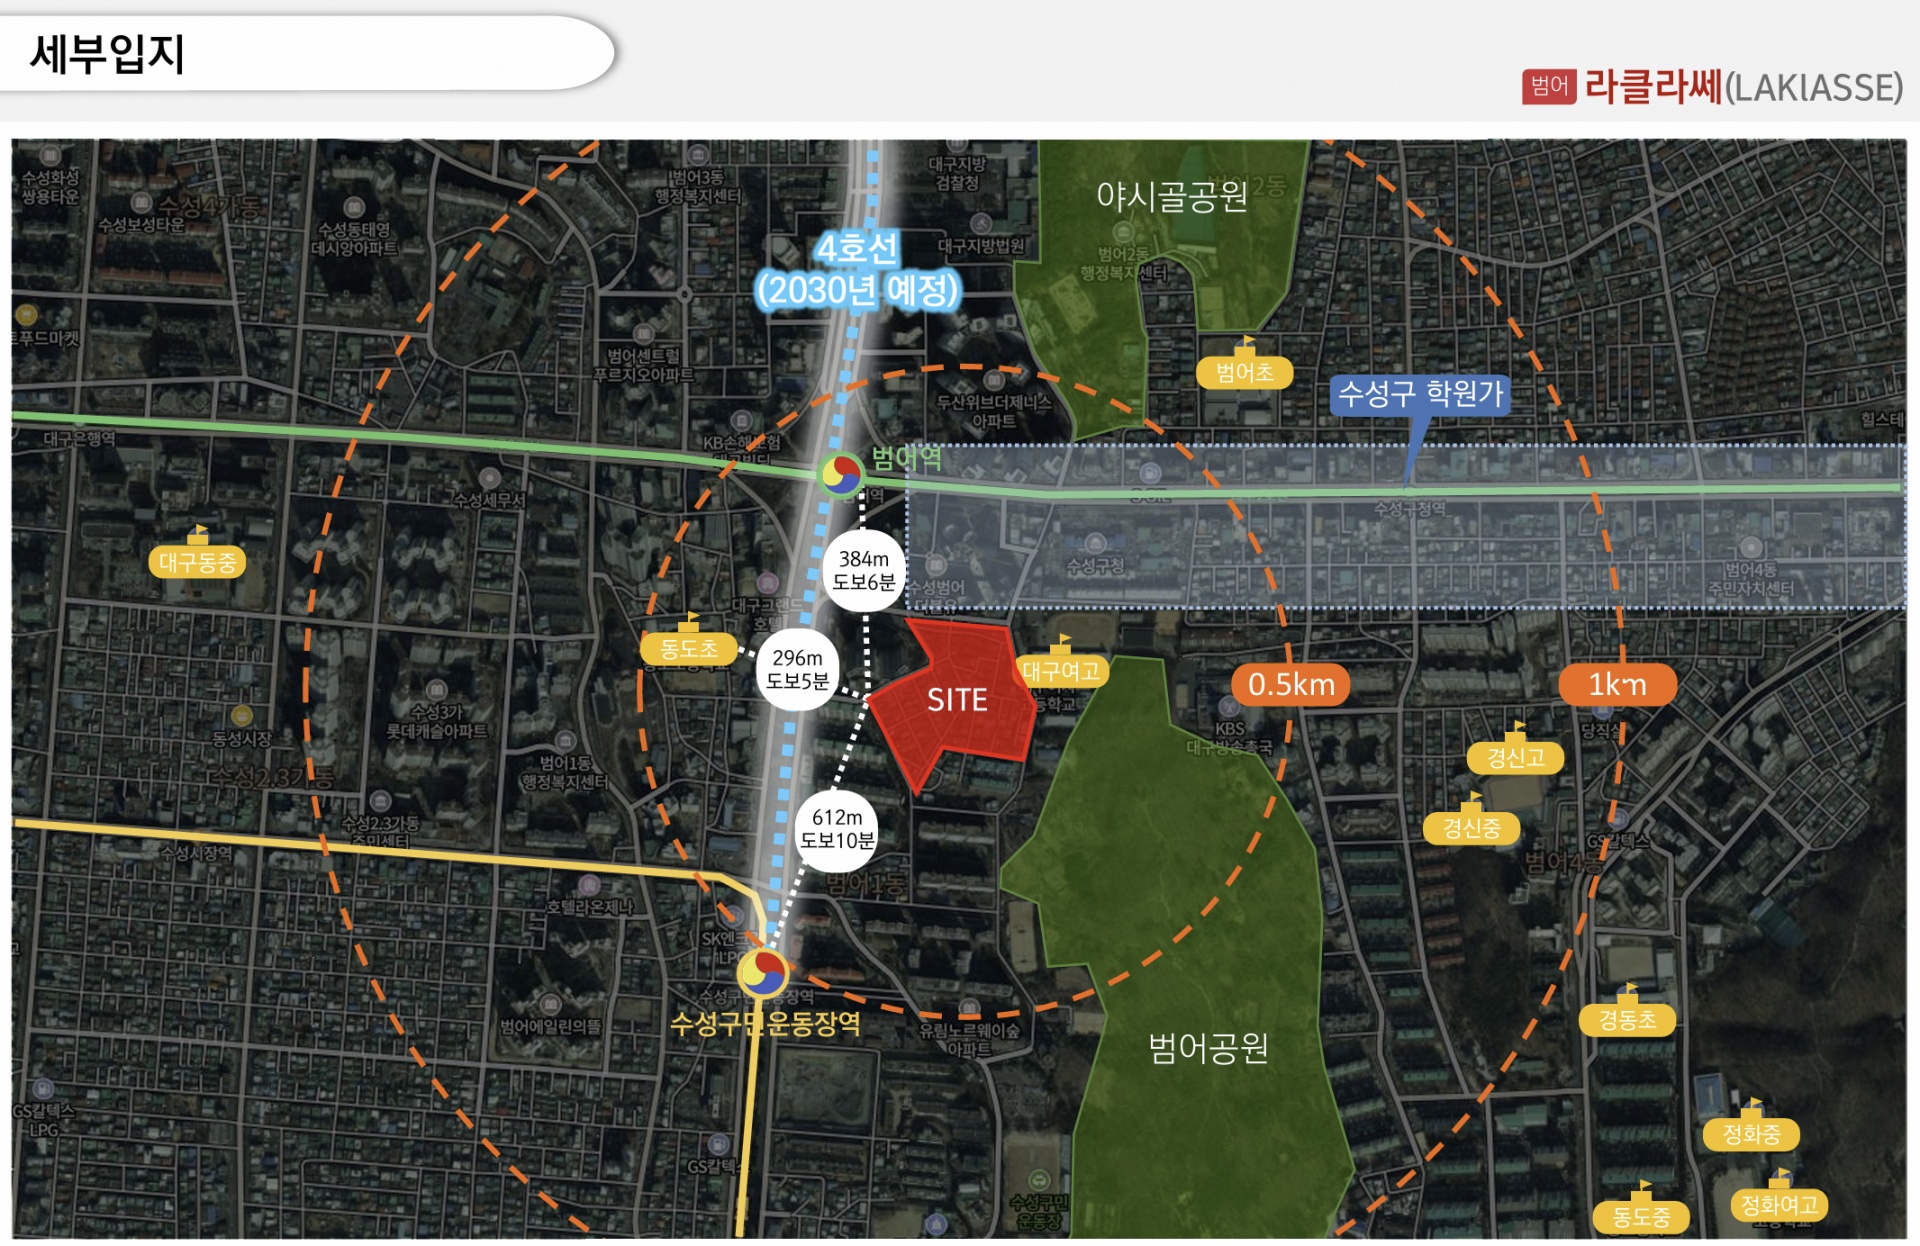Click the 0.5km radius badge
This screenshot has height=1246, width=1920.
pyautogui.click(x=1291, y=685)
